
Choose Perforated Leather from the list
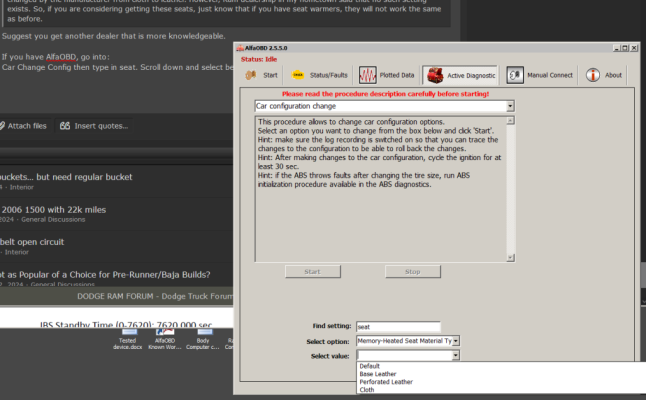pyautogui.click(x=386, y=382)
